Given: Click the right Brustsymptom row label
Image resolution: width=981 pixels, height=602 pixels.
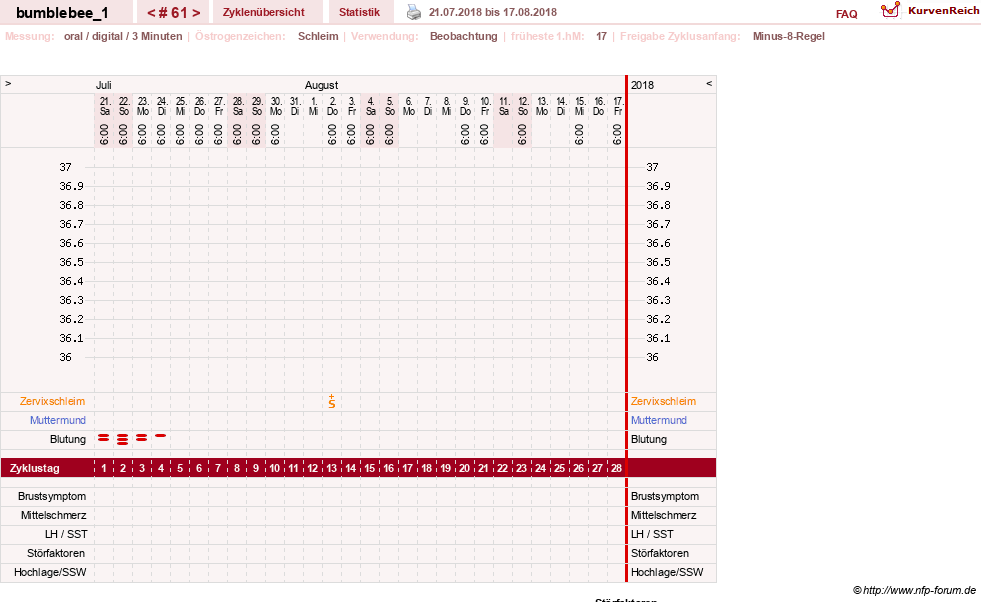Looking at the screenshot, I should click(x=665, y=496).
